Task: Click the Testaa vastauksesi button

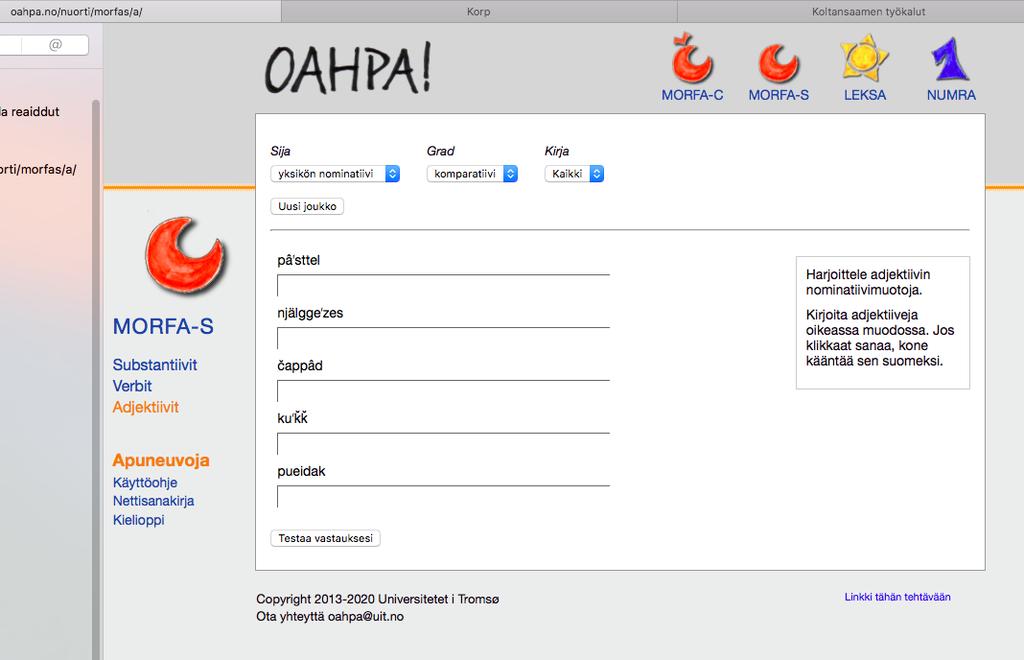Action: pos(325,538)
